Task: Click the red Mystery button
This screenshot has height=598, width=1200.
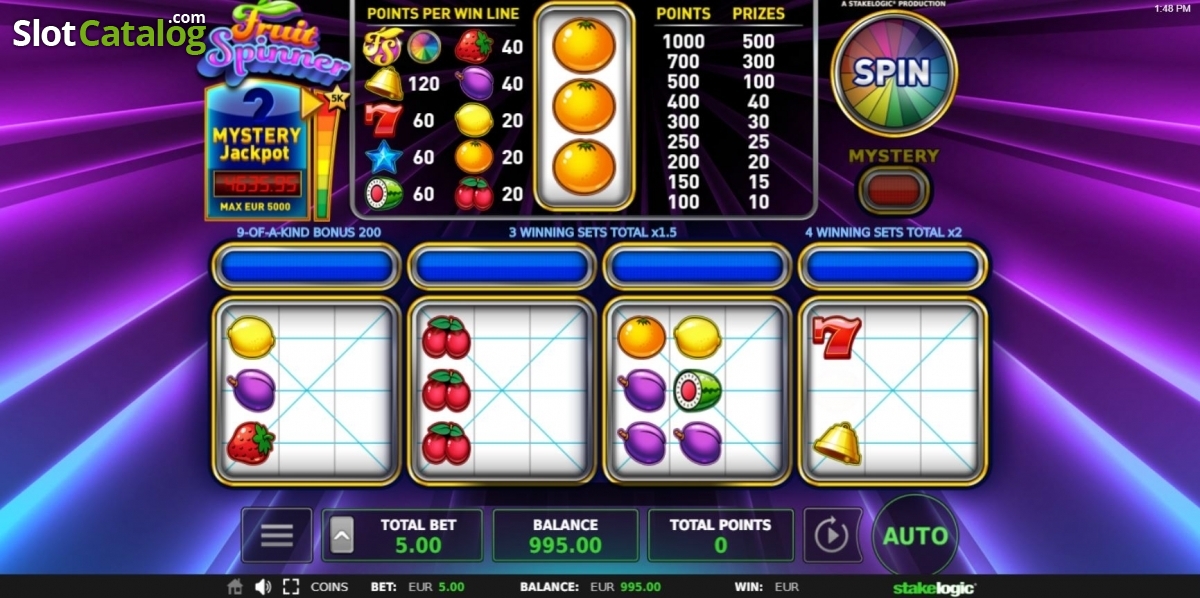Action: point(894,190)
